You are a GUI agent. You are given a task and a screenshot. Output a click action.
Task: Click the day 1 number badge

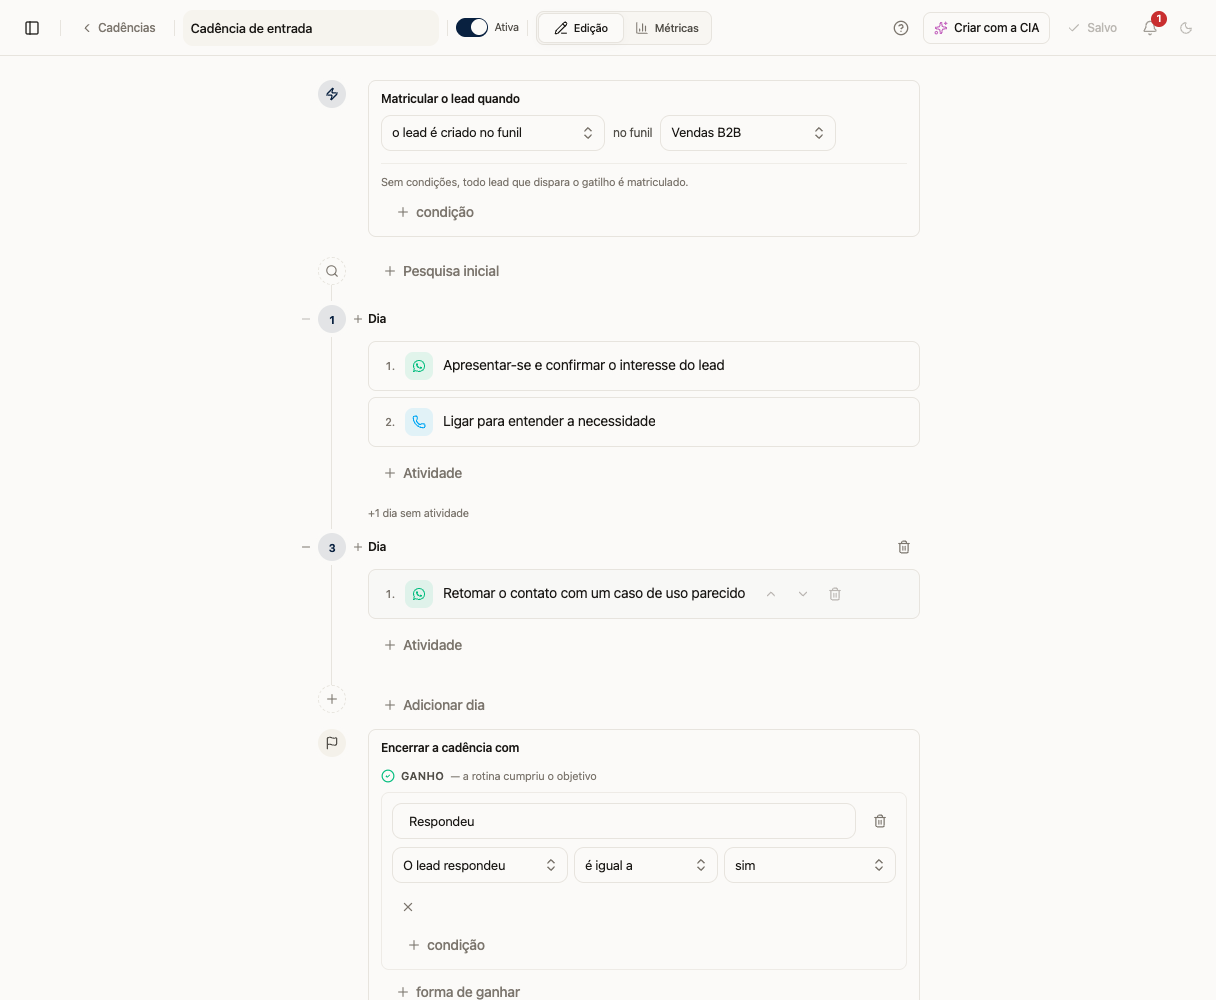[332, 319]
